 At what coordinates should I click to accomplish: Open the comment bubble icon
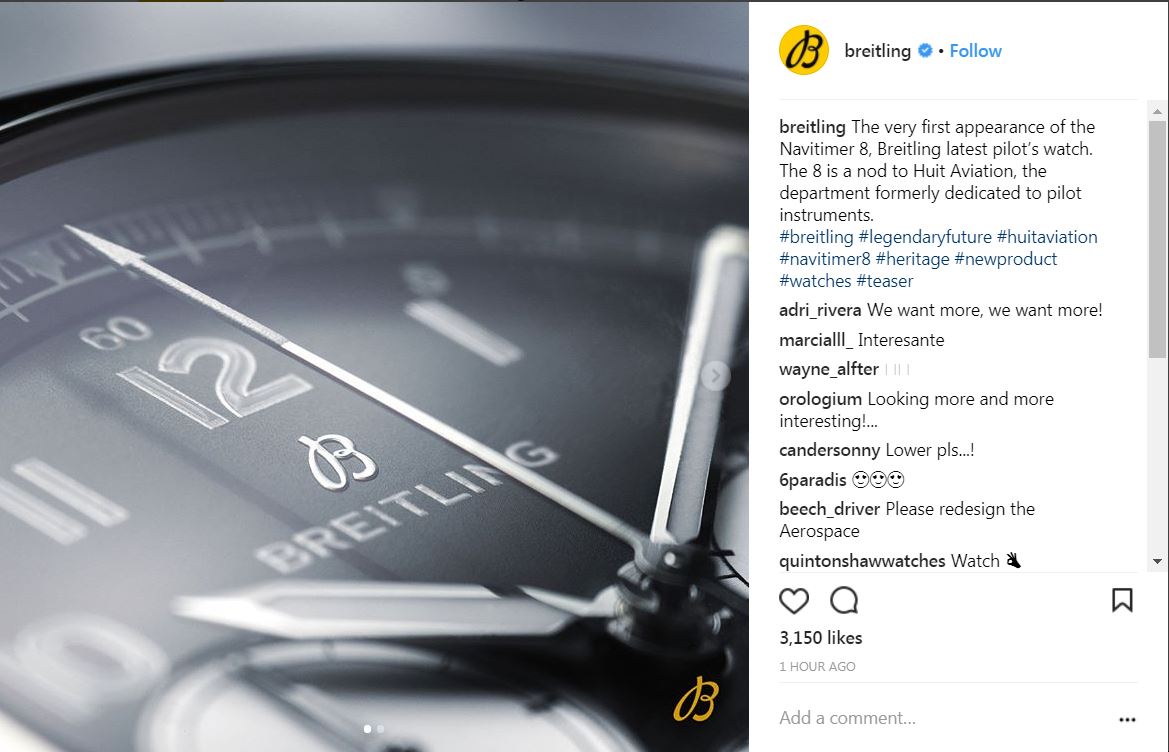(x=844, y=601)
